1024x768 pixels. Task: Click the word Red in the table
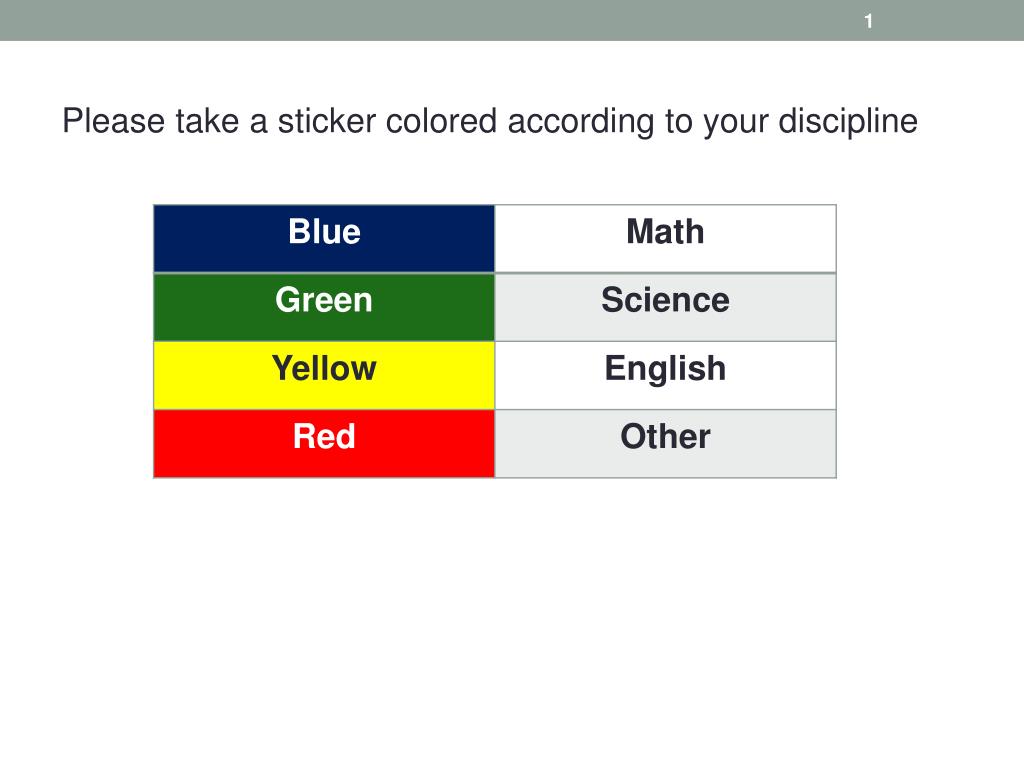coord(324,436)
